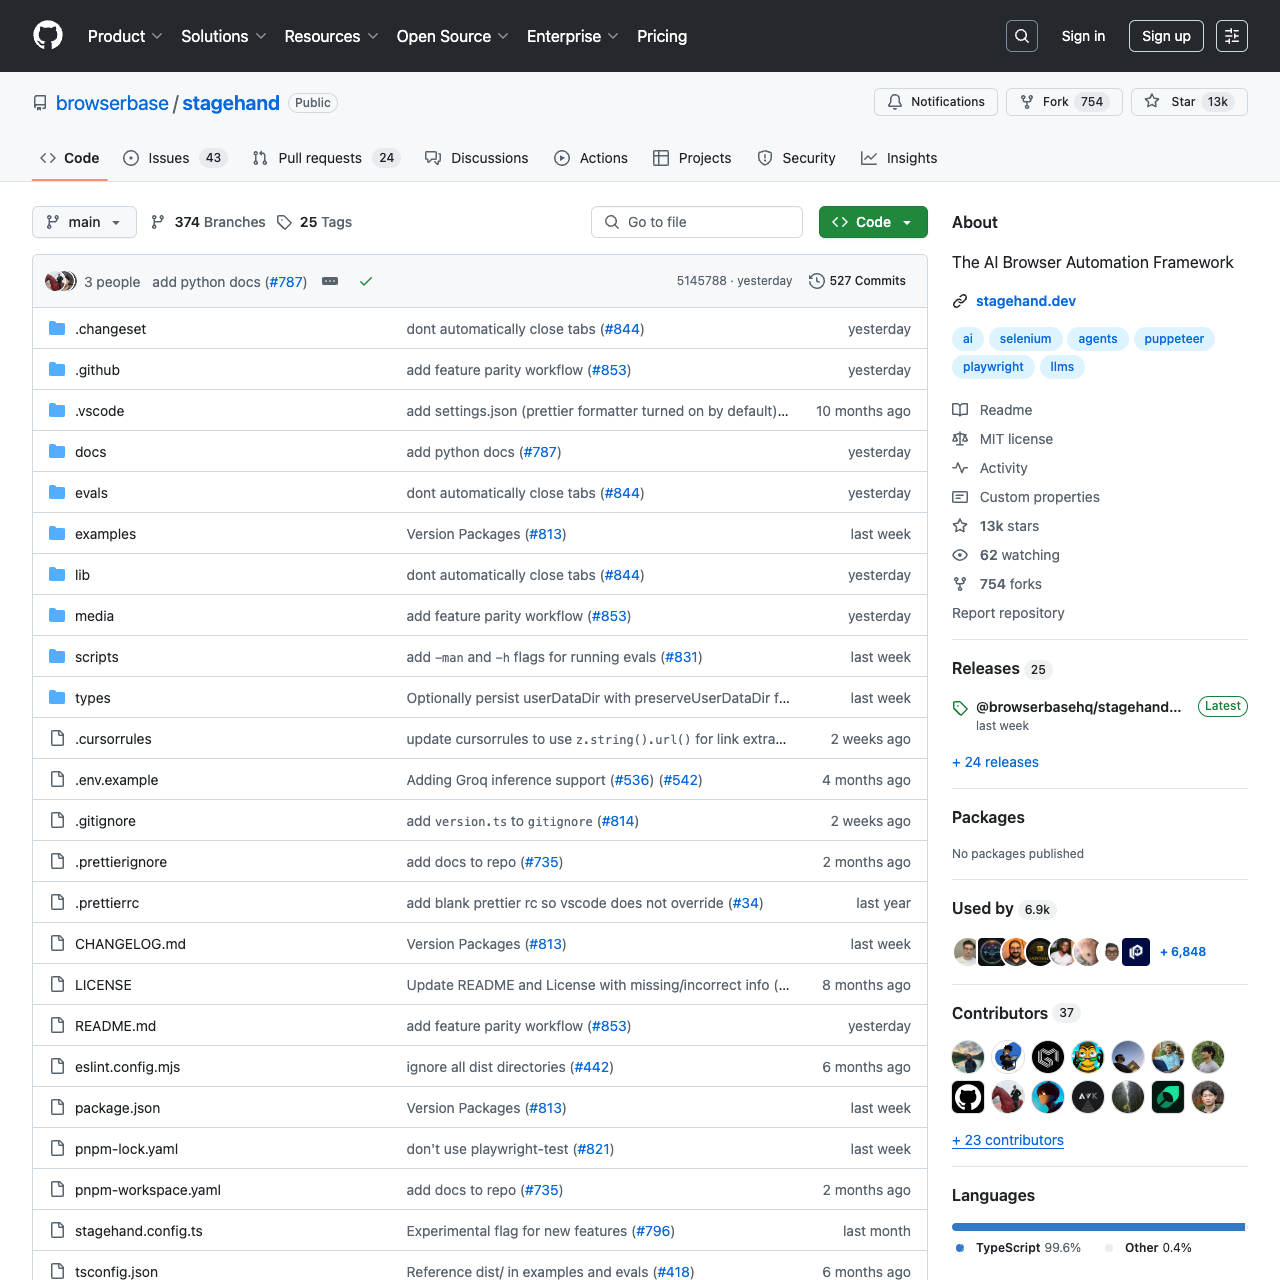Click the green check status icon
This screenshot has width=1280, height=1280.
coord(366,282)
